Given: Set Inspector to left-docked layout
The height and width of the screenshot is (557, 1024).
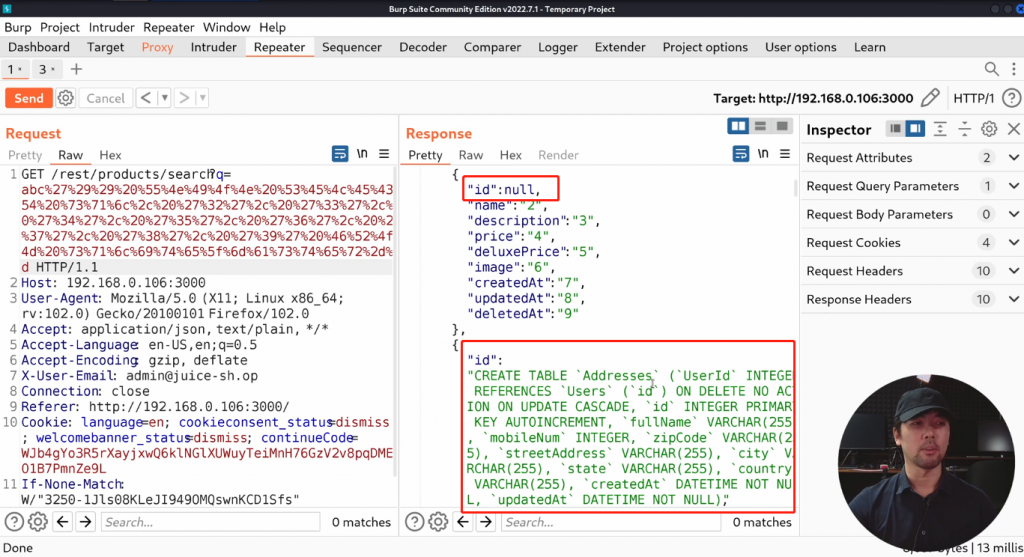Looking at the screenshot, I should (895, 129).
